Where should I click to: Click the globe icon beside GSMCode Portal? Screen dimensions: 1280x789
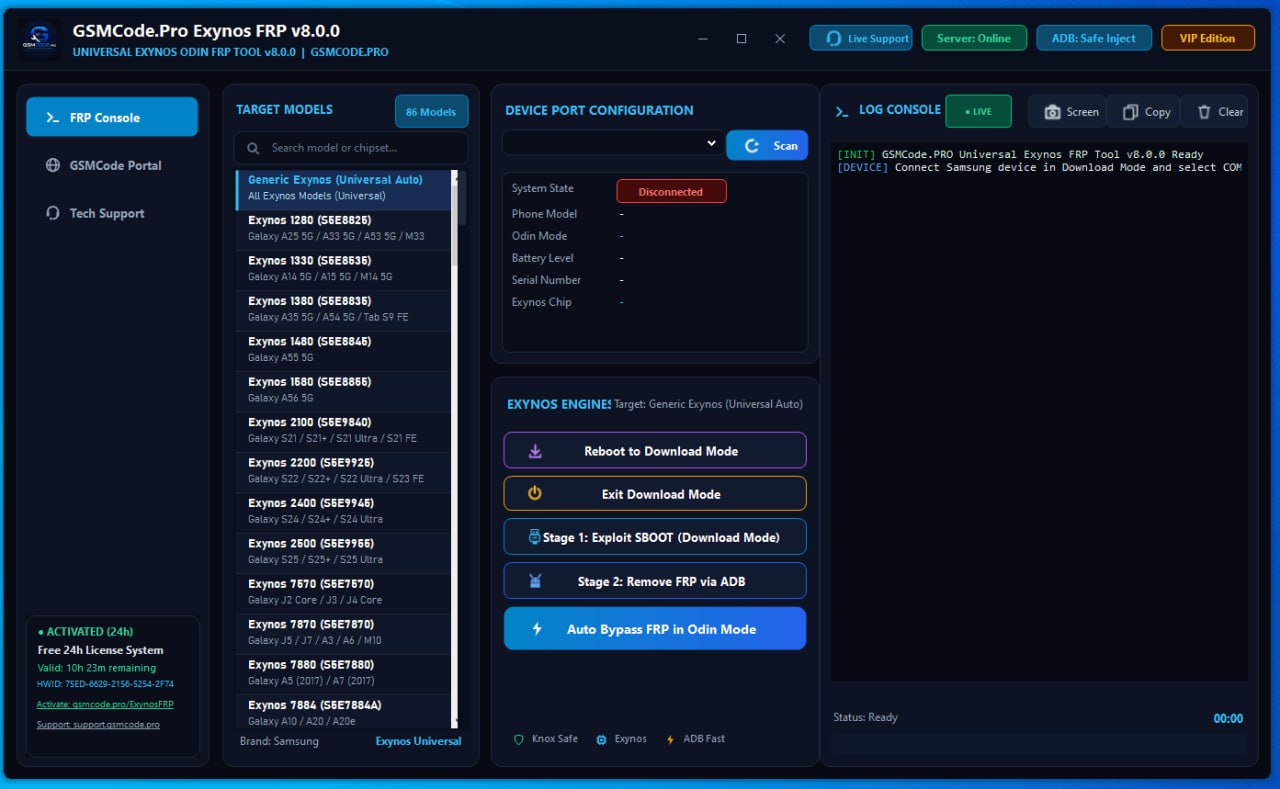(x=52, y=165)
